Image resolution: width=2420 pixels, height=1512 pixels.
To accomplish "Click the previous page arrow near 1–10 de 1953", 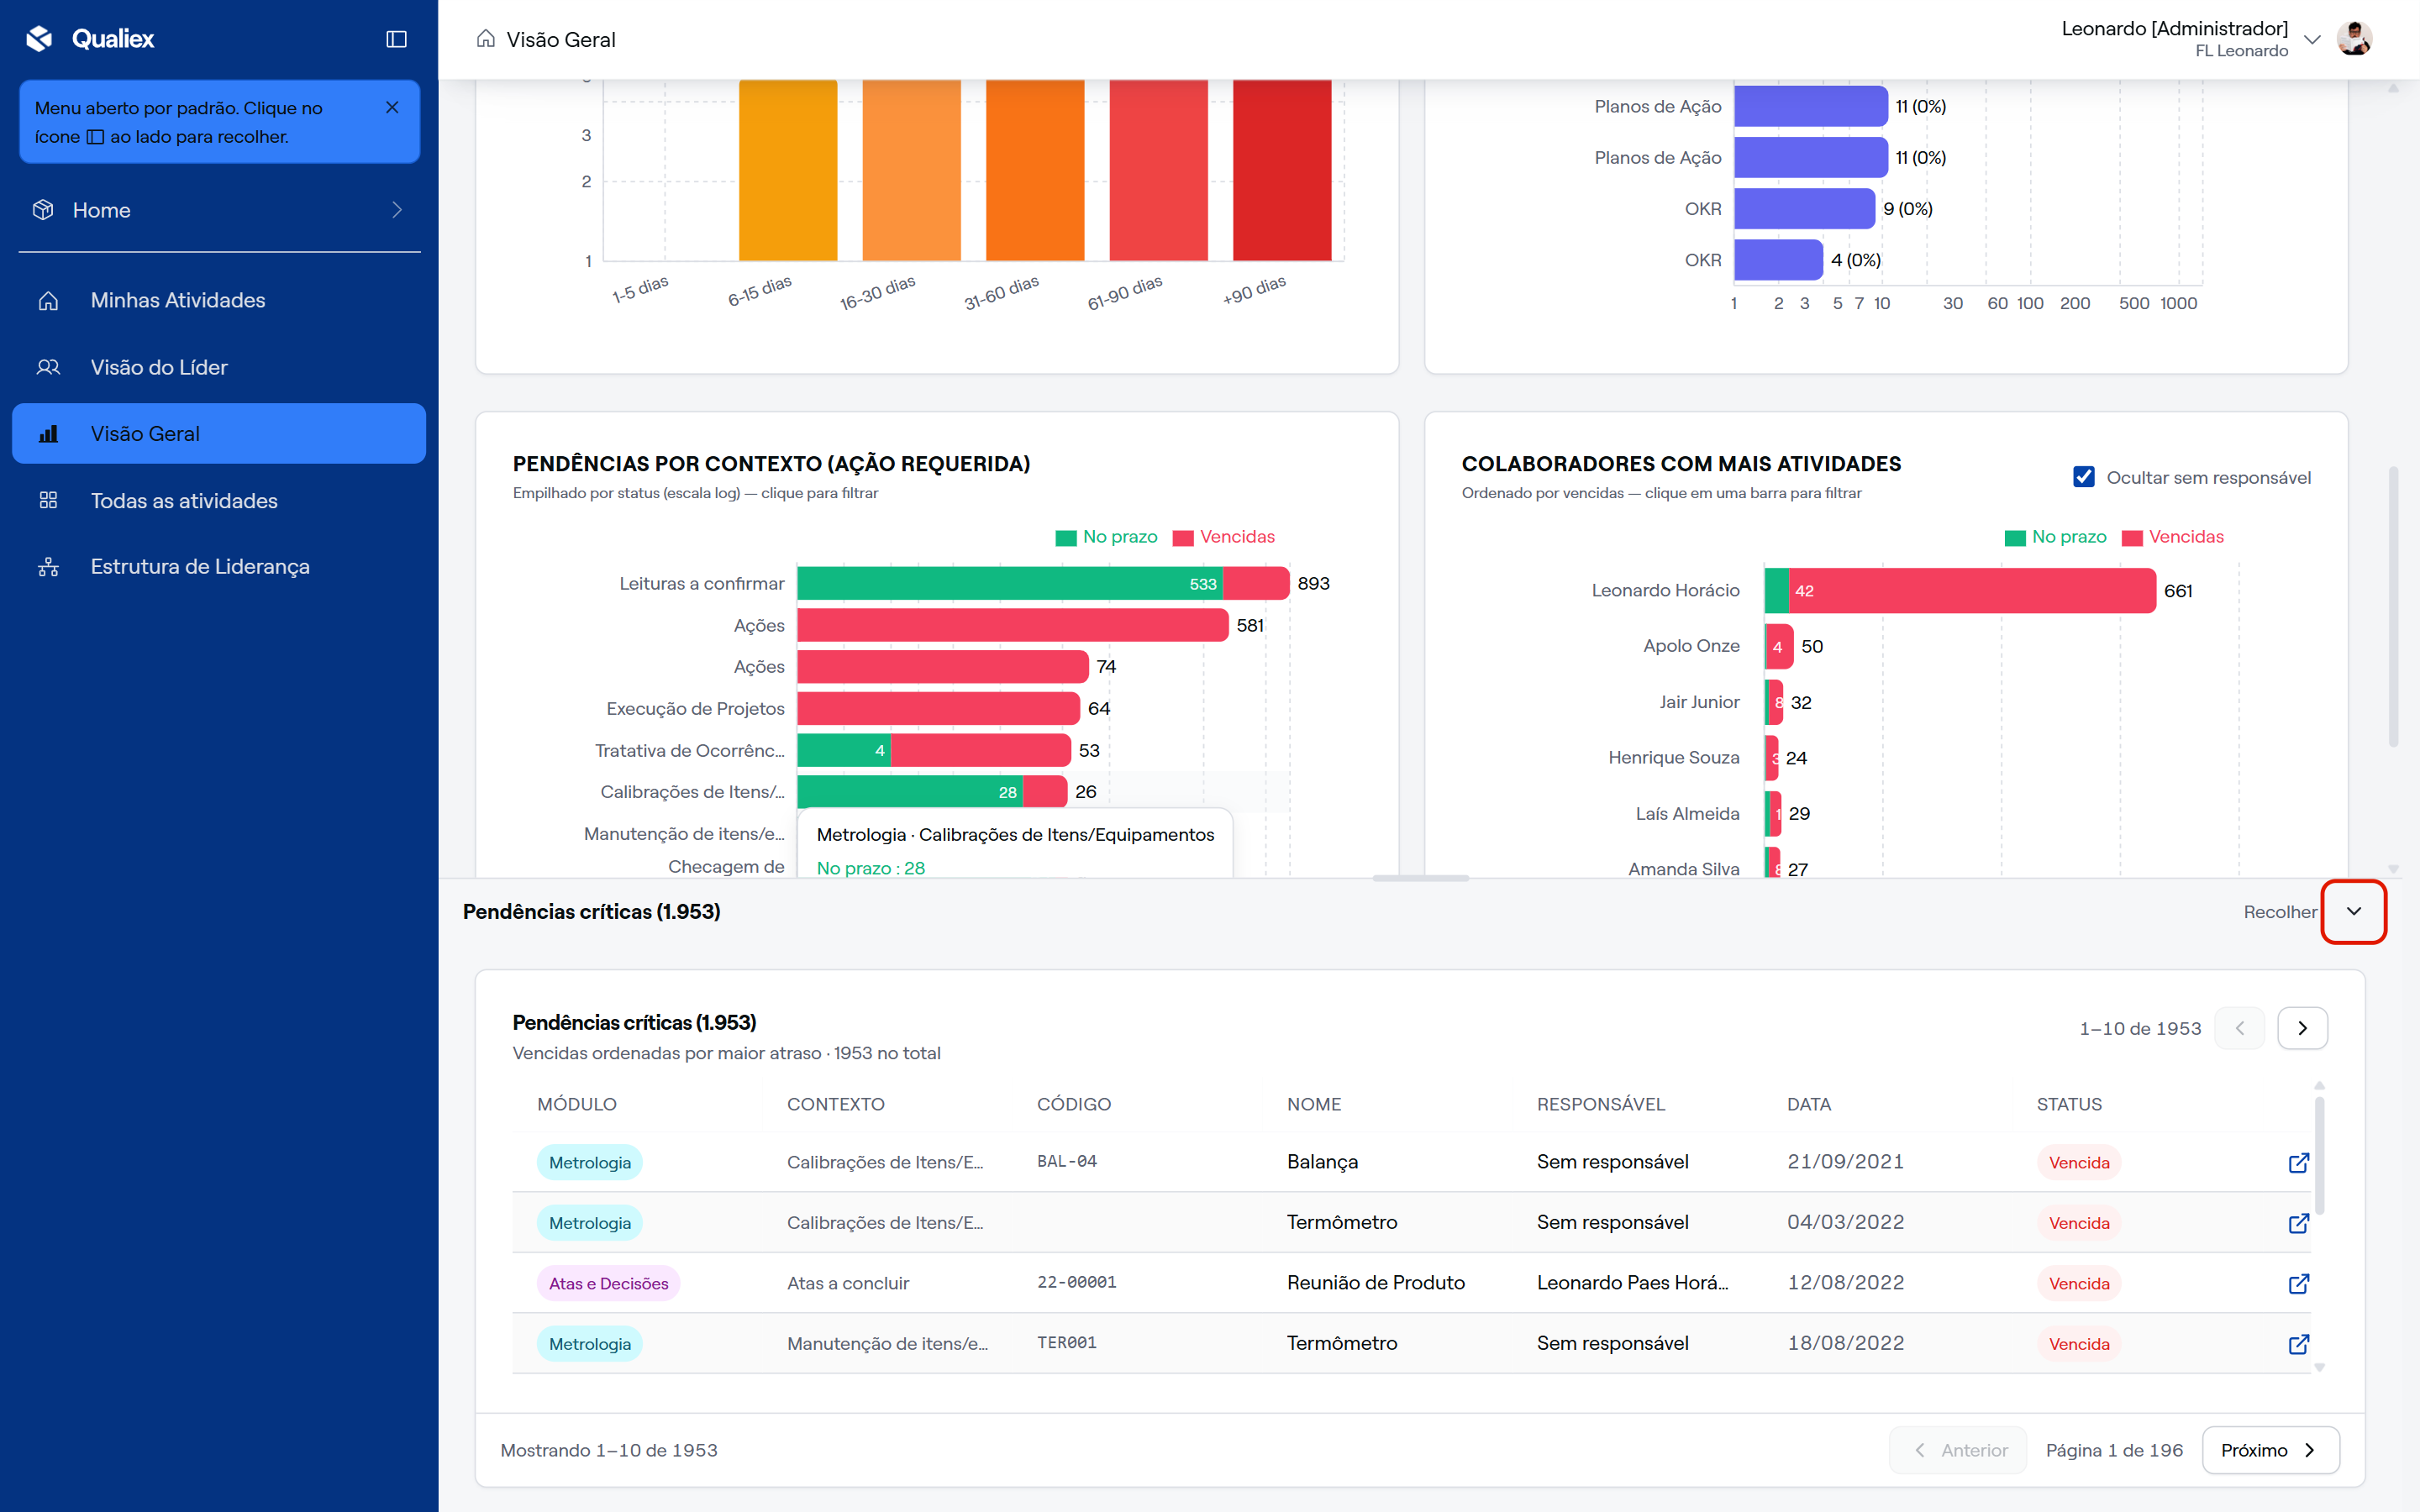I will coord(2240,1028).
